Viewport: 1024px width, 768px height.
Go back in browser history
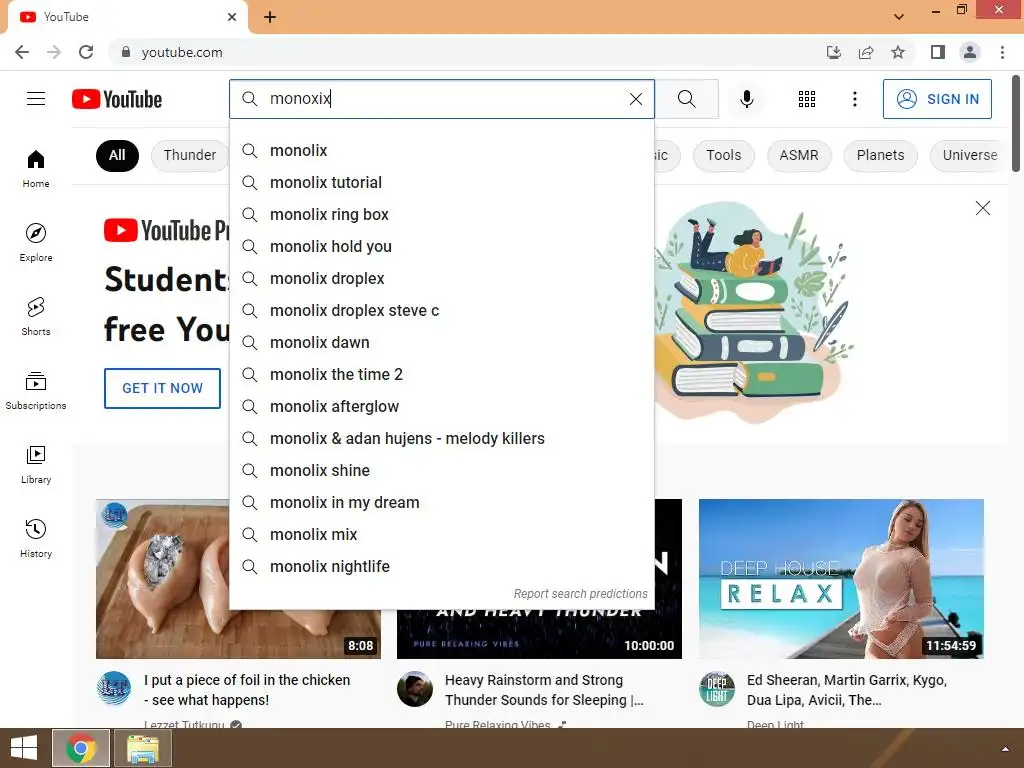22,52
